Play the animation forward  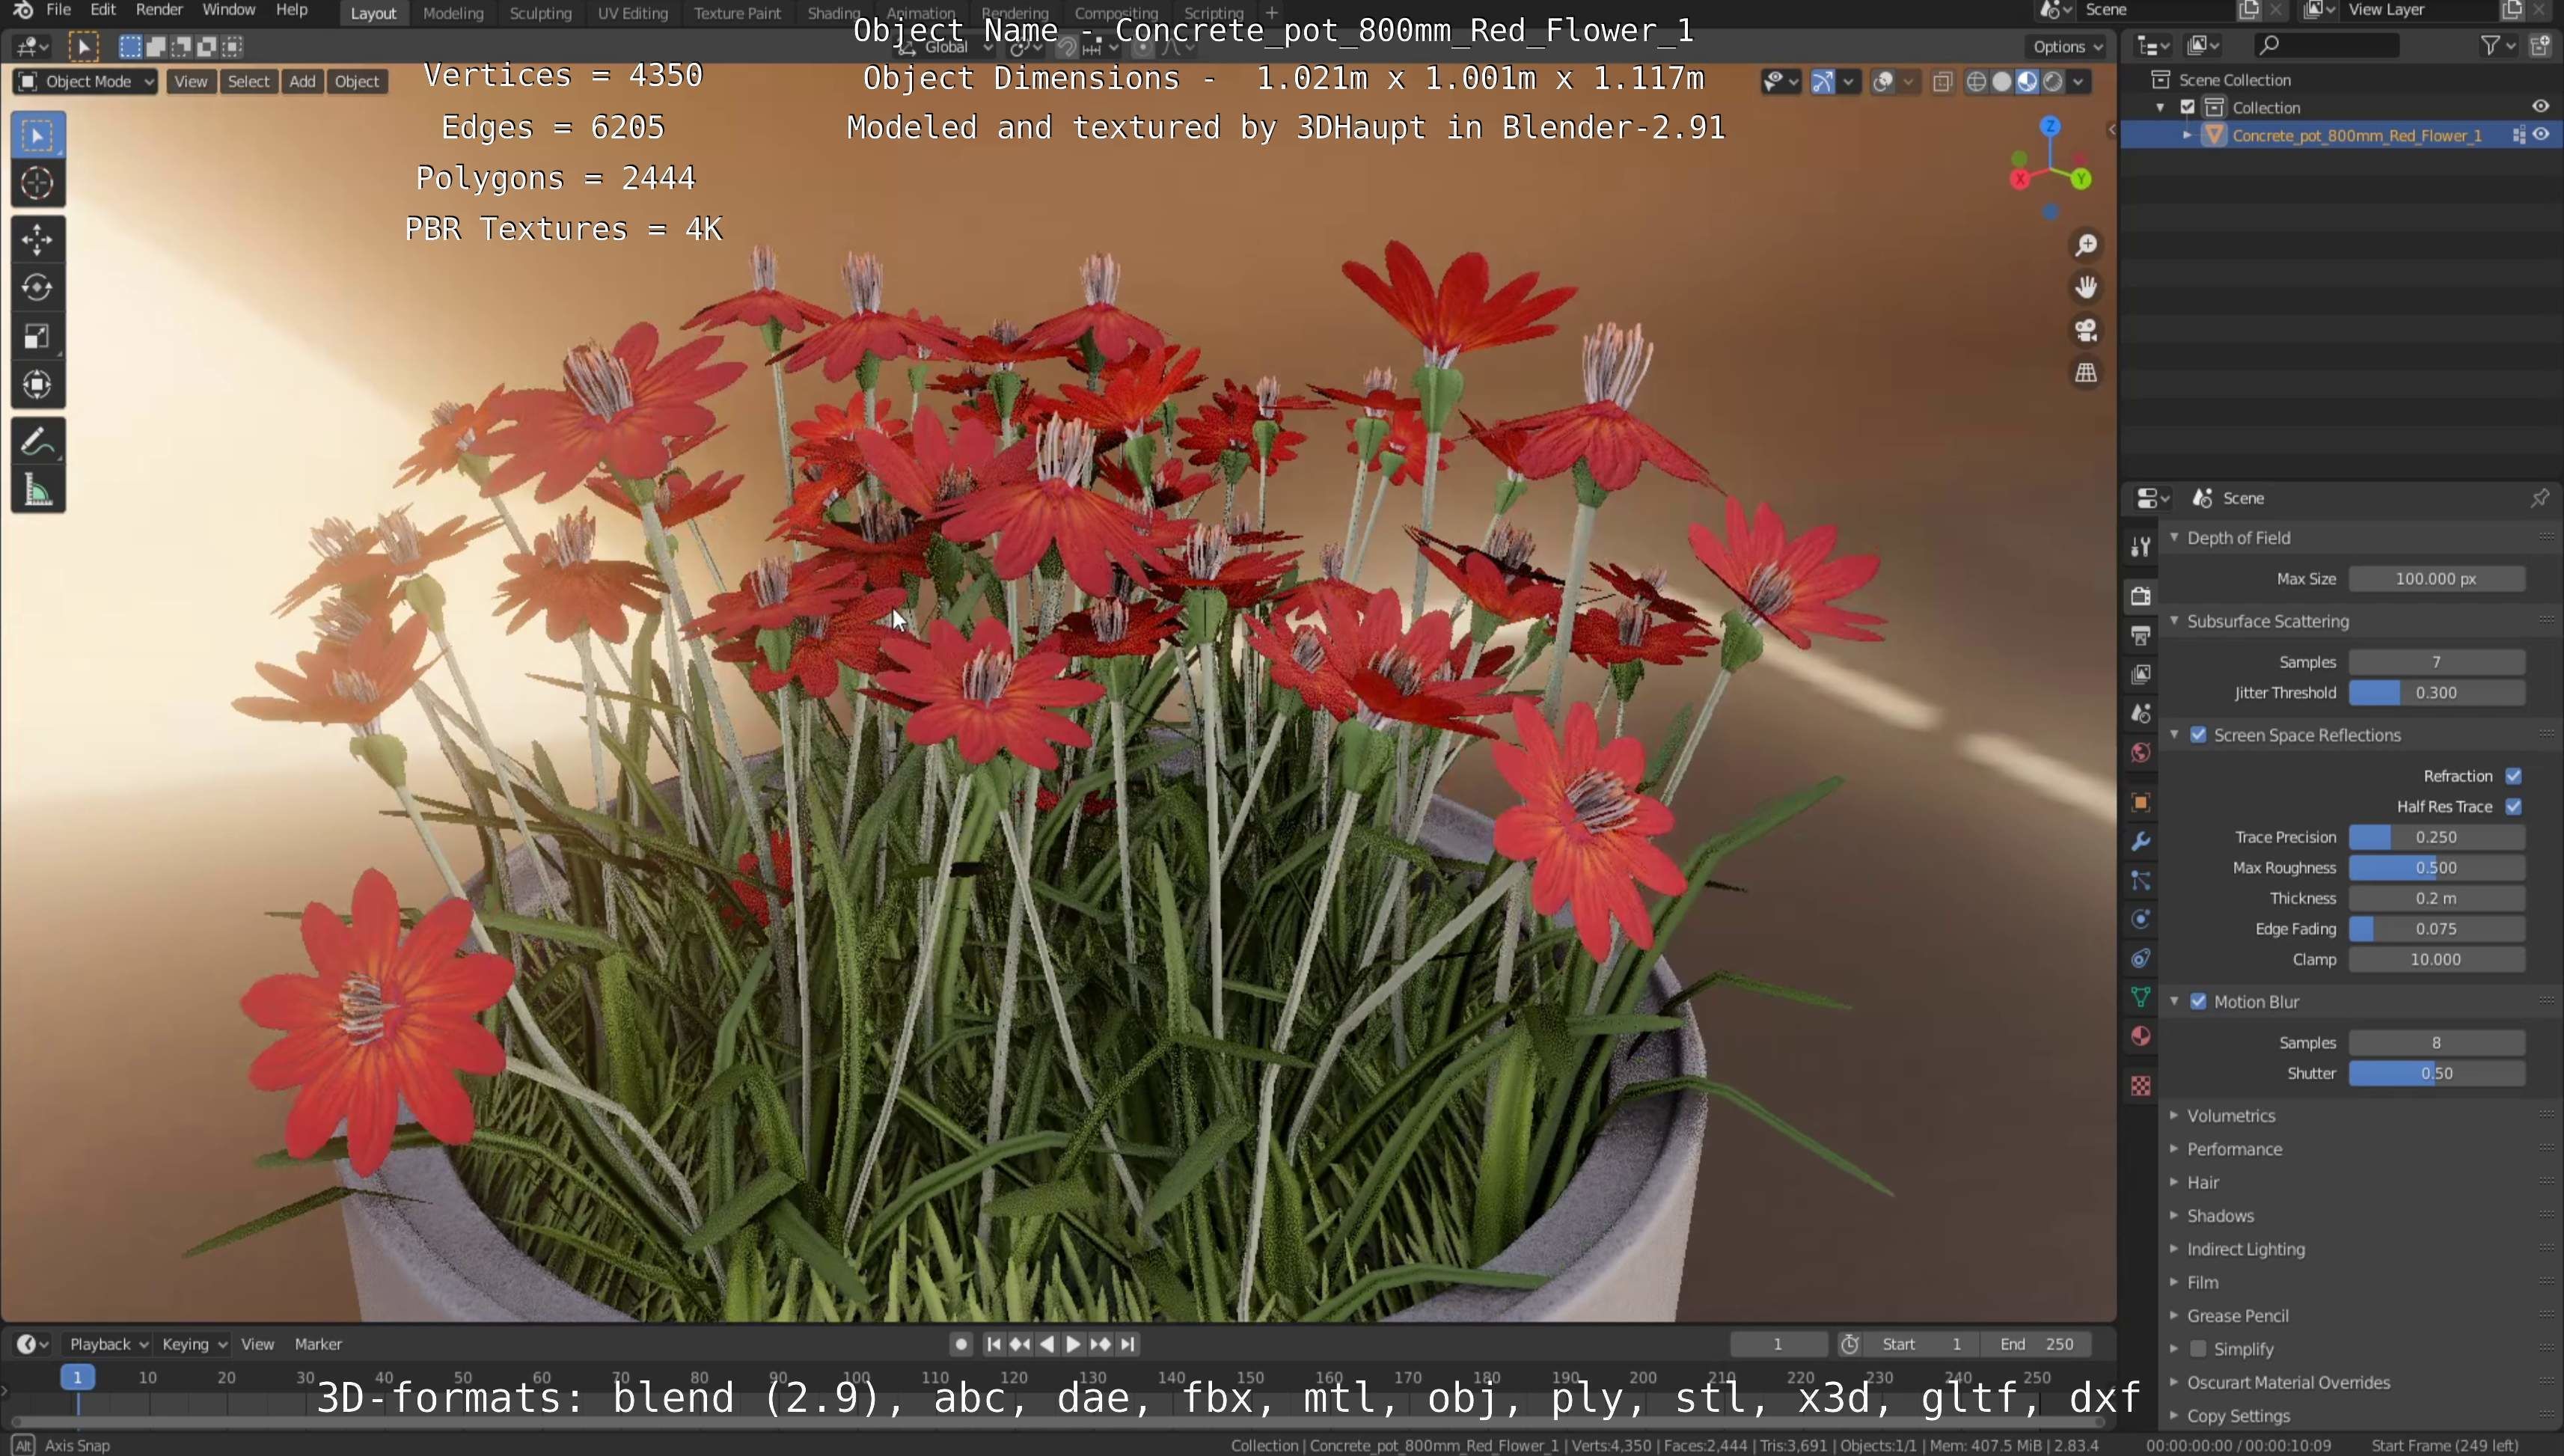tap(1073, 1345)
